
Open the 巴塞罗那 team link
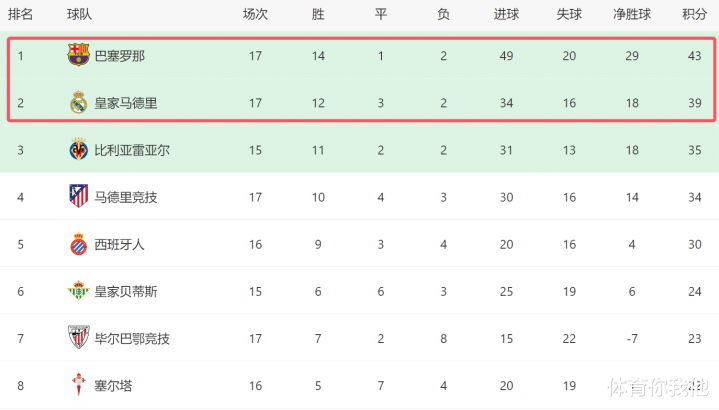point(119,56)
